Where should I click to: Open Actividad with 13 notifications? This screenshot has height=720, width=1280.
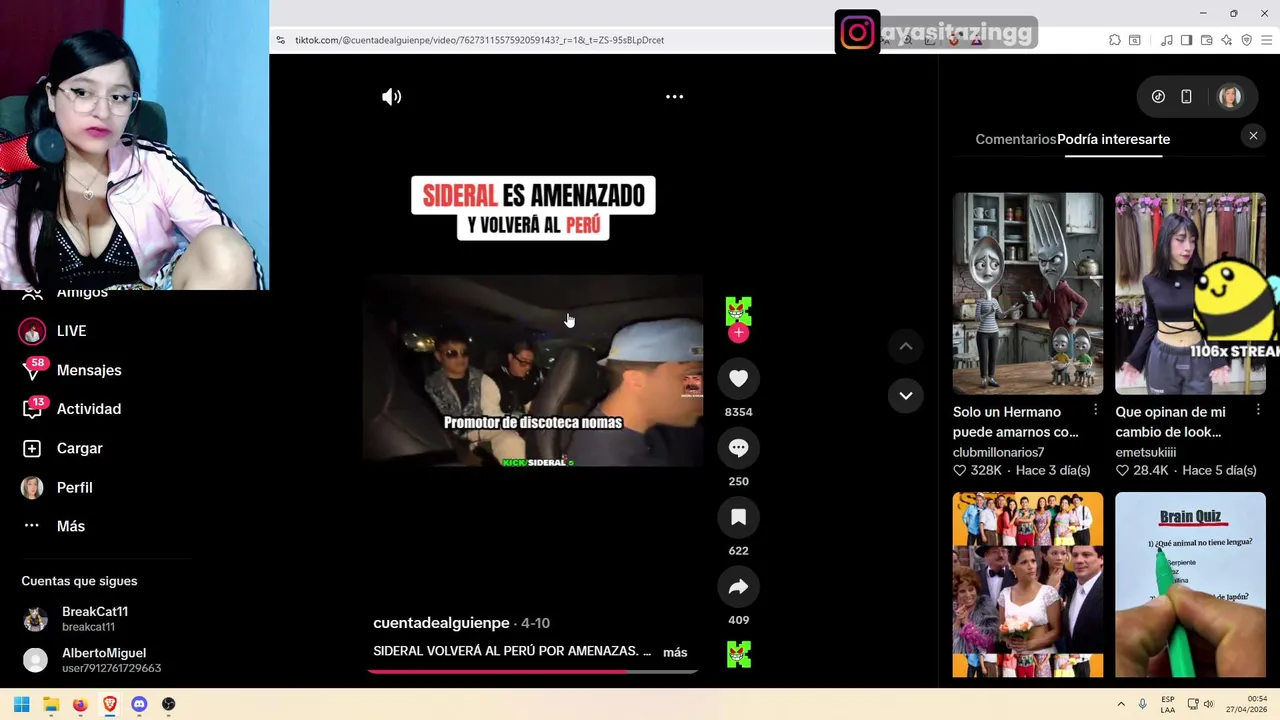[89, 409]
